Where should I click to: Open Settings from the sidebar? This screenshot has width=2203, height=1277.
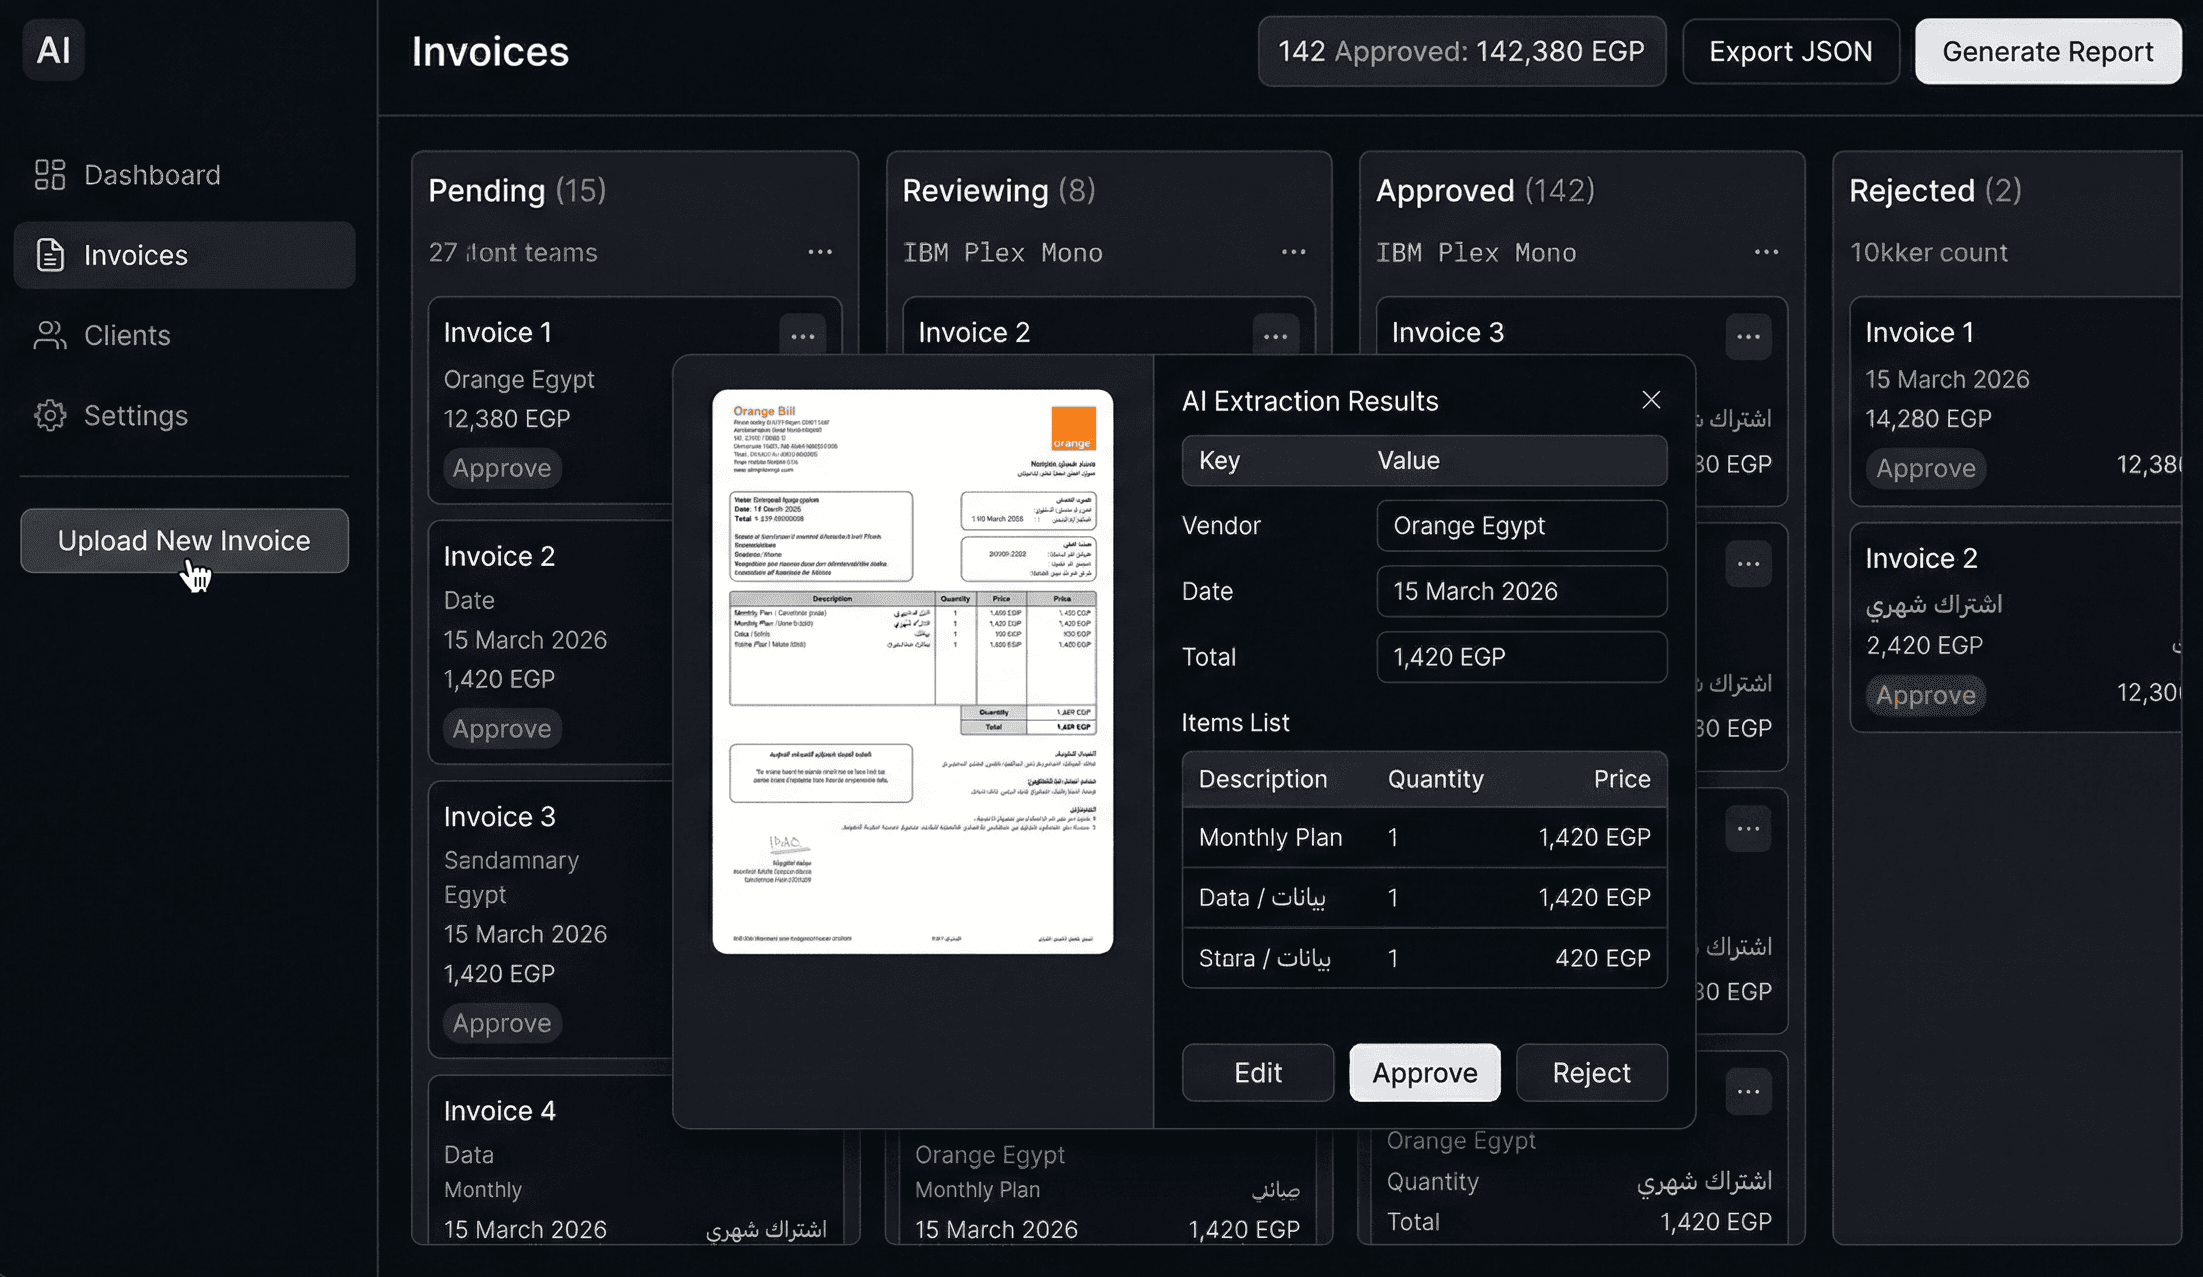coord(184,415)
